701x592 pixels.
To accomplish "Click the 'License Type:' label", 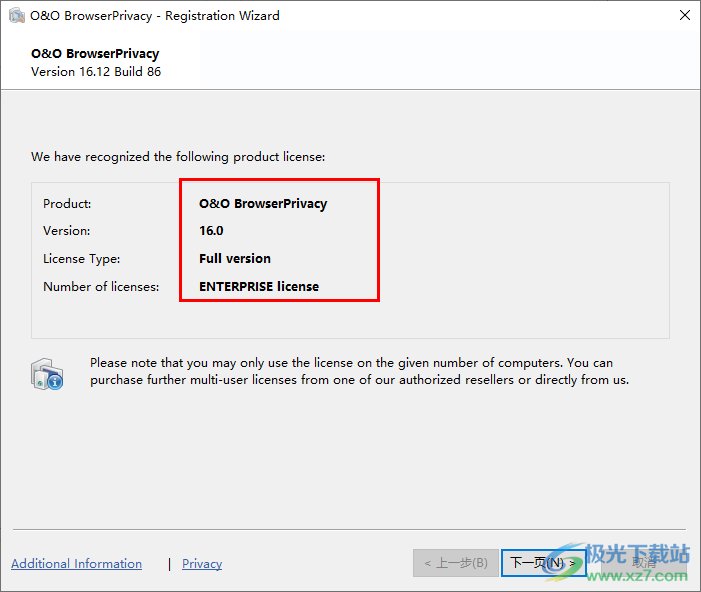I will [81, 259].
